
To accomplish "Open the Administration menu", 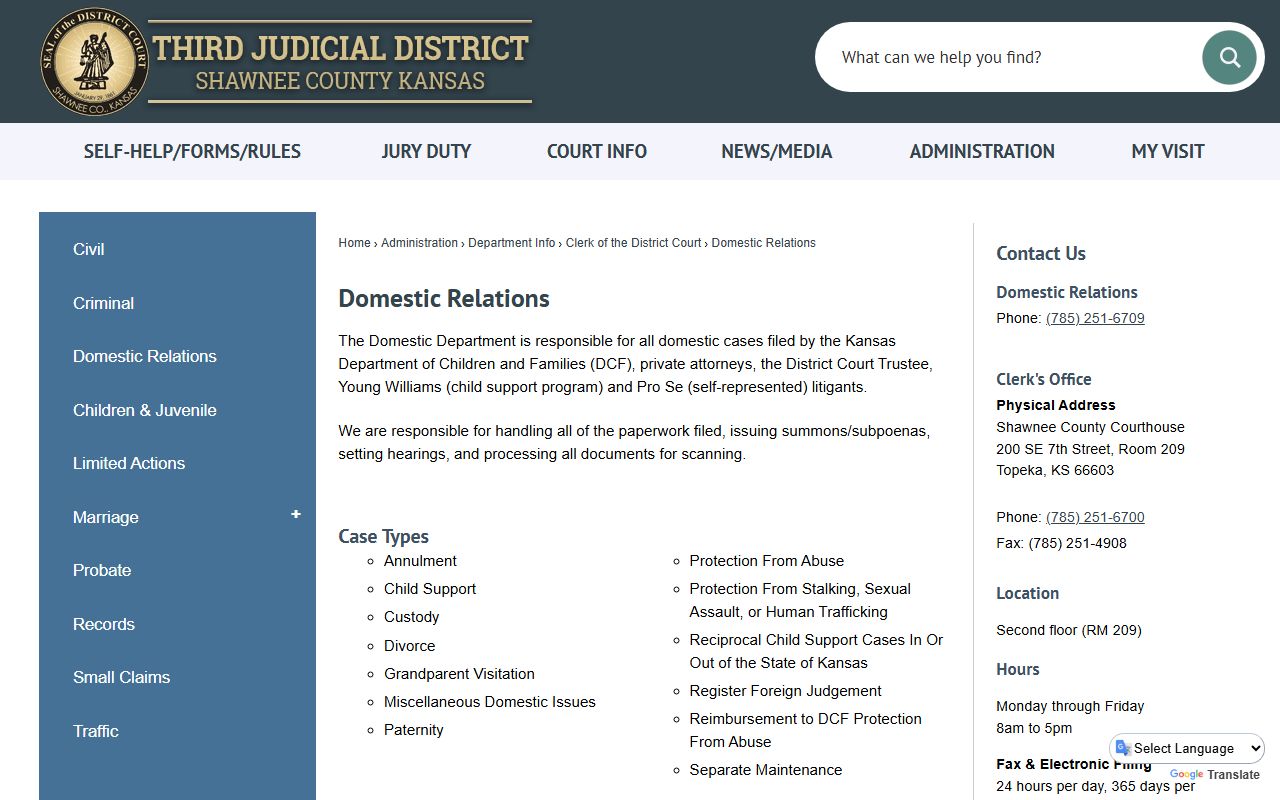I will (x=982, y=152).
